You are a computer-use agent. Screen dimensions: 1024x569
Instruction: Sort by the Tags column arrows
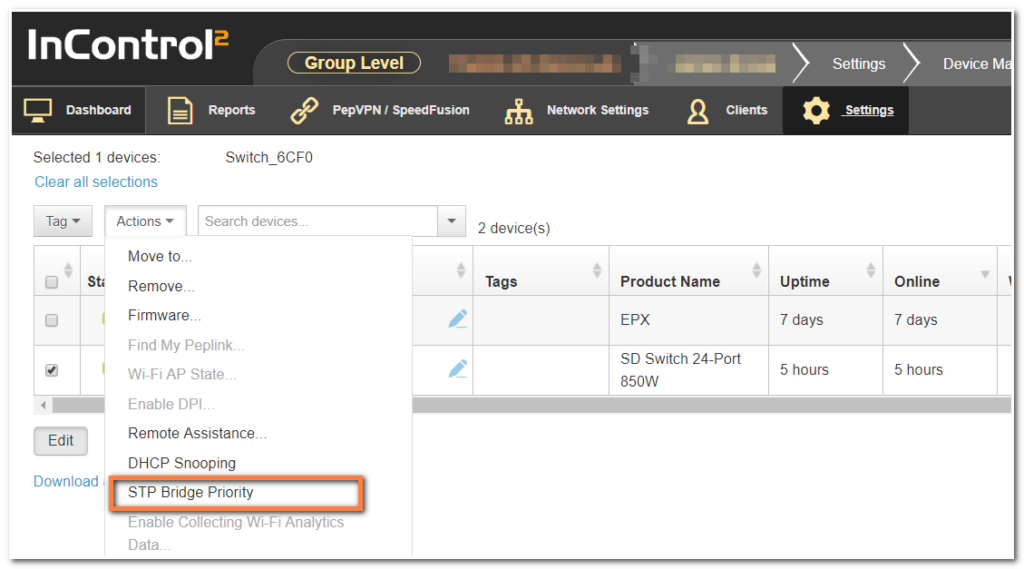597,270
